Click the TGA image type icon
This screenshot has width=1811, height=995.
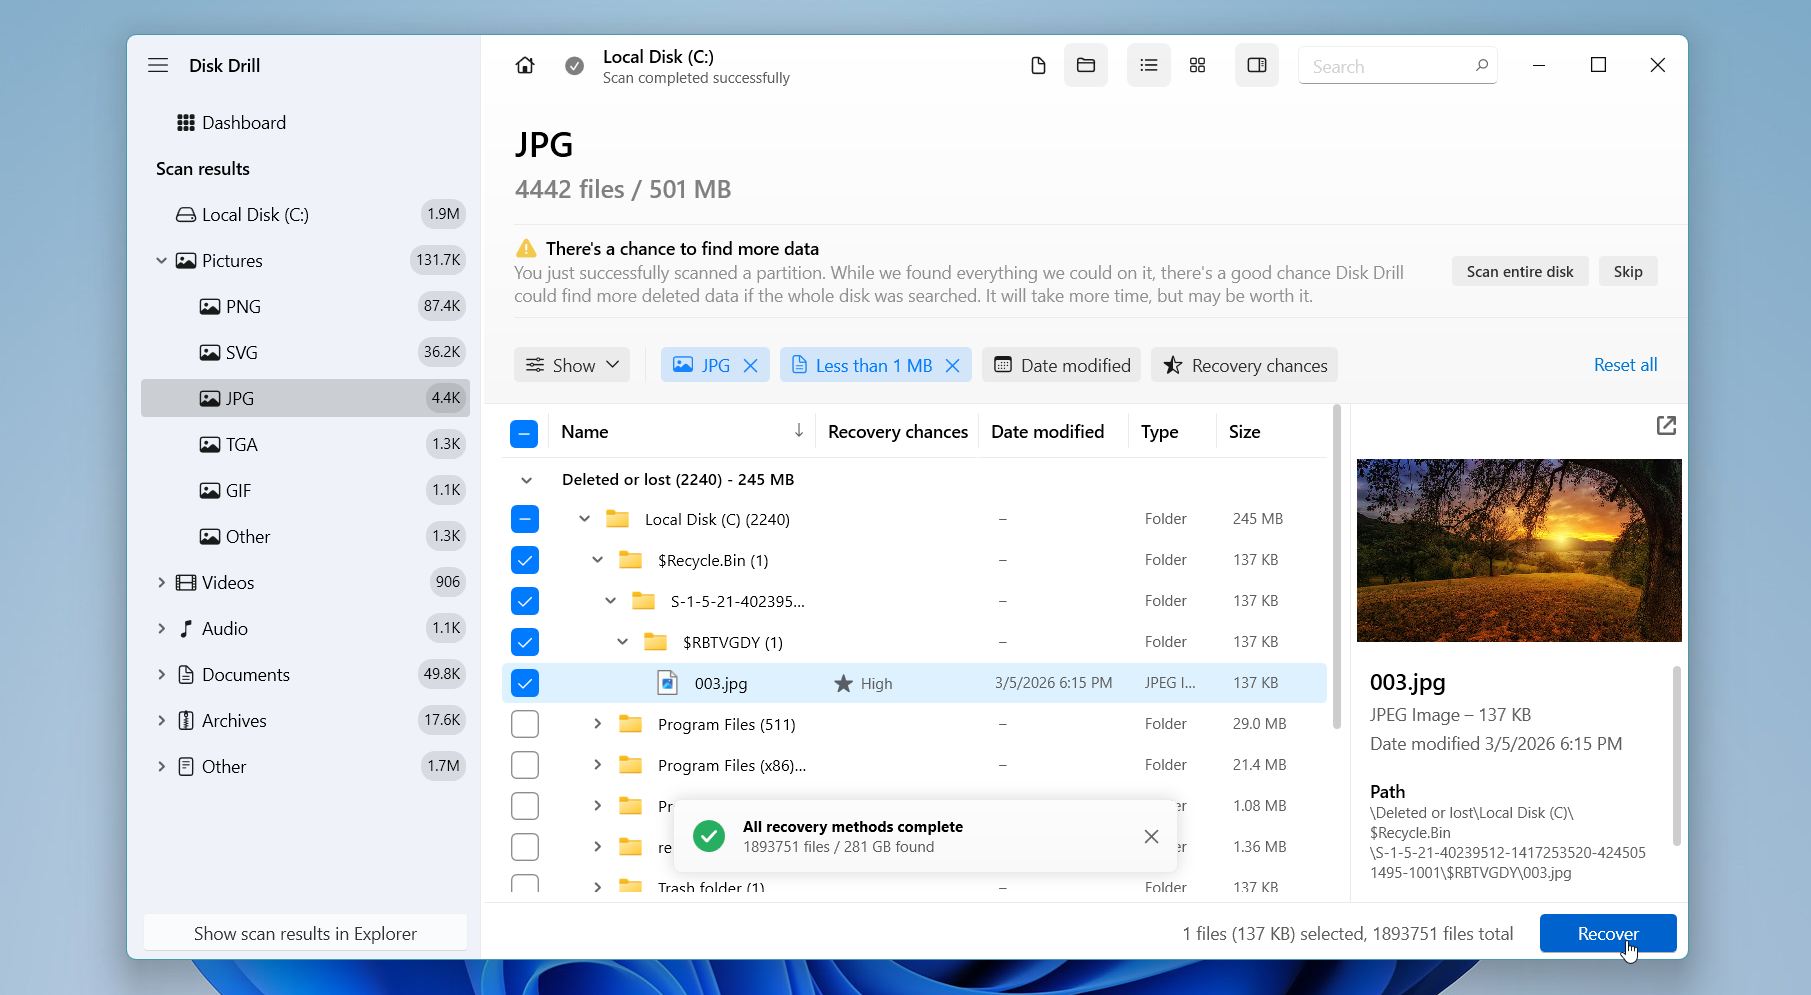point(210,445)
